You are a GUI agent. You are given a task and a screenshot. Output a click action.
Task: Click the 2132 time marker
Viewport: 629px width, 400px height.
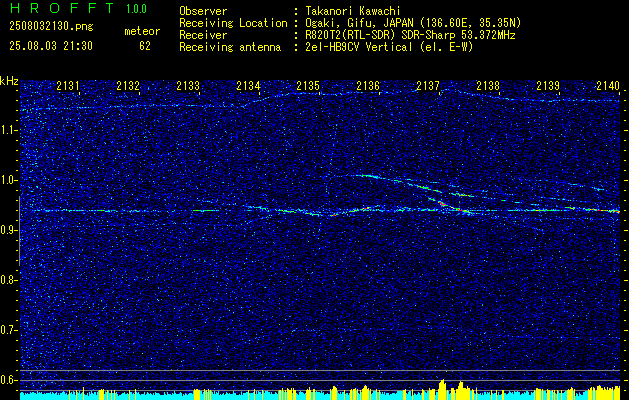point(128,86)
